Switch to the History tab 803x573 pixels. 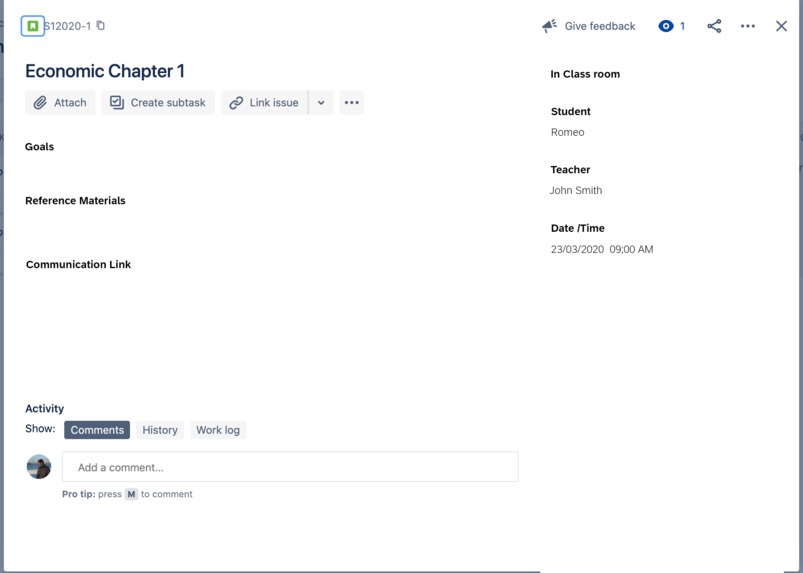click(x=160, y=430)
